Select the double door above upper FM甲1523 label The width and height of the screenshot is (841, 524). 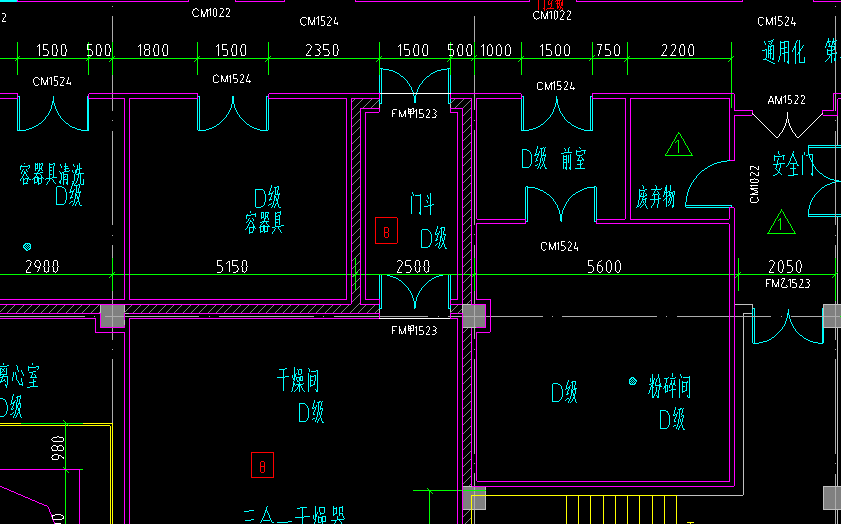(415, 85)
